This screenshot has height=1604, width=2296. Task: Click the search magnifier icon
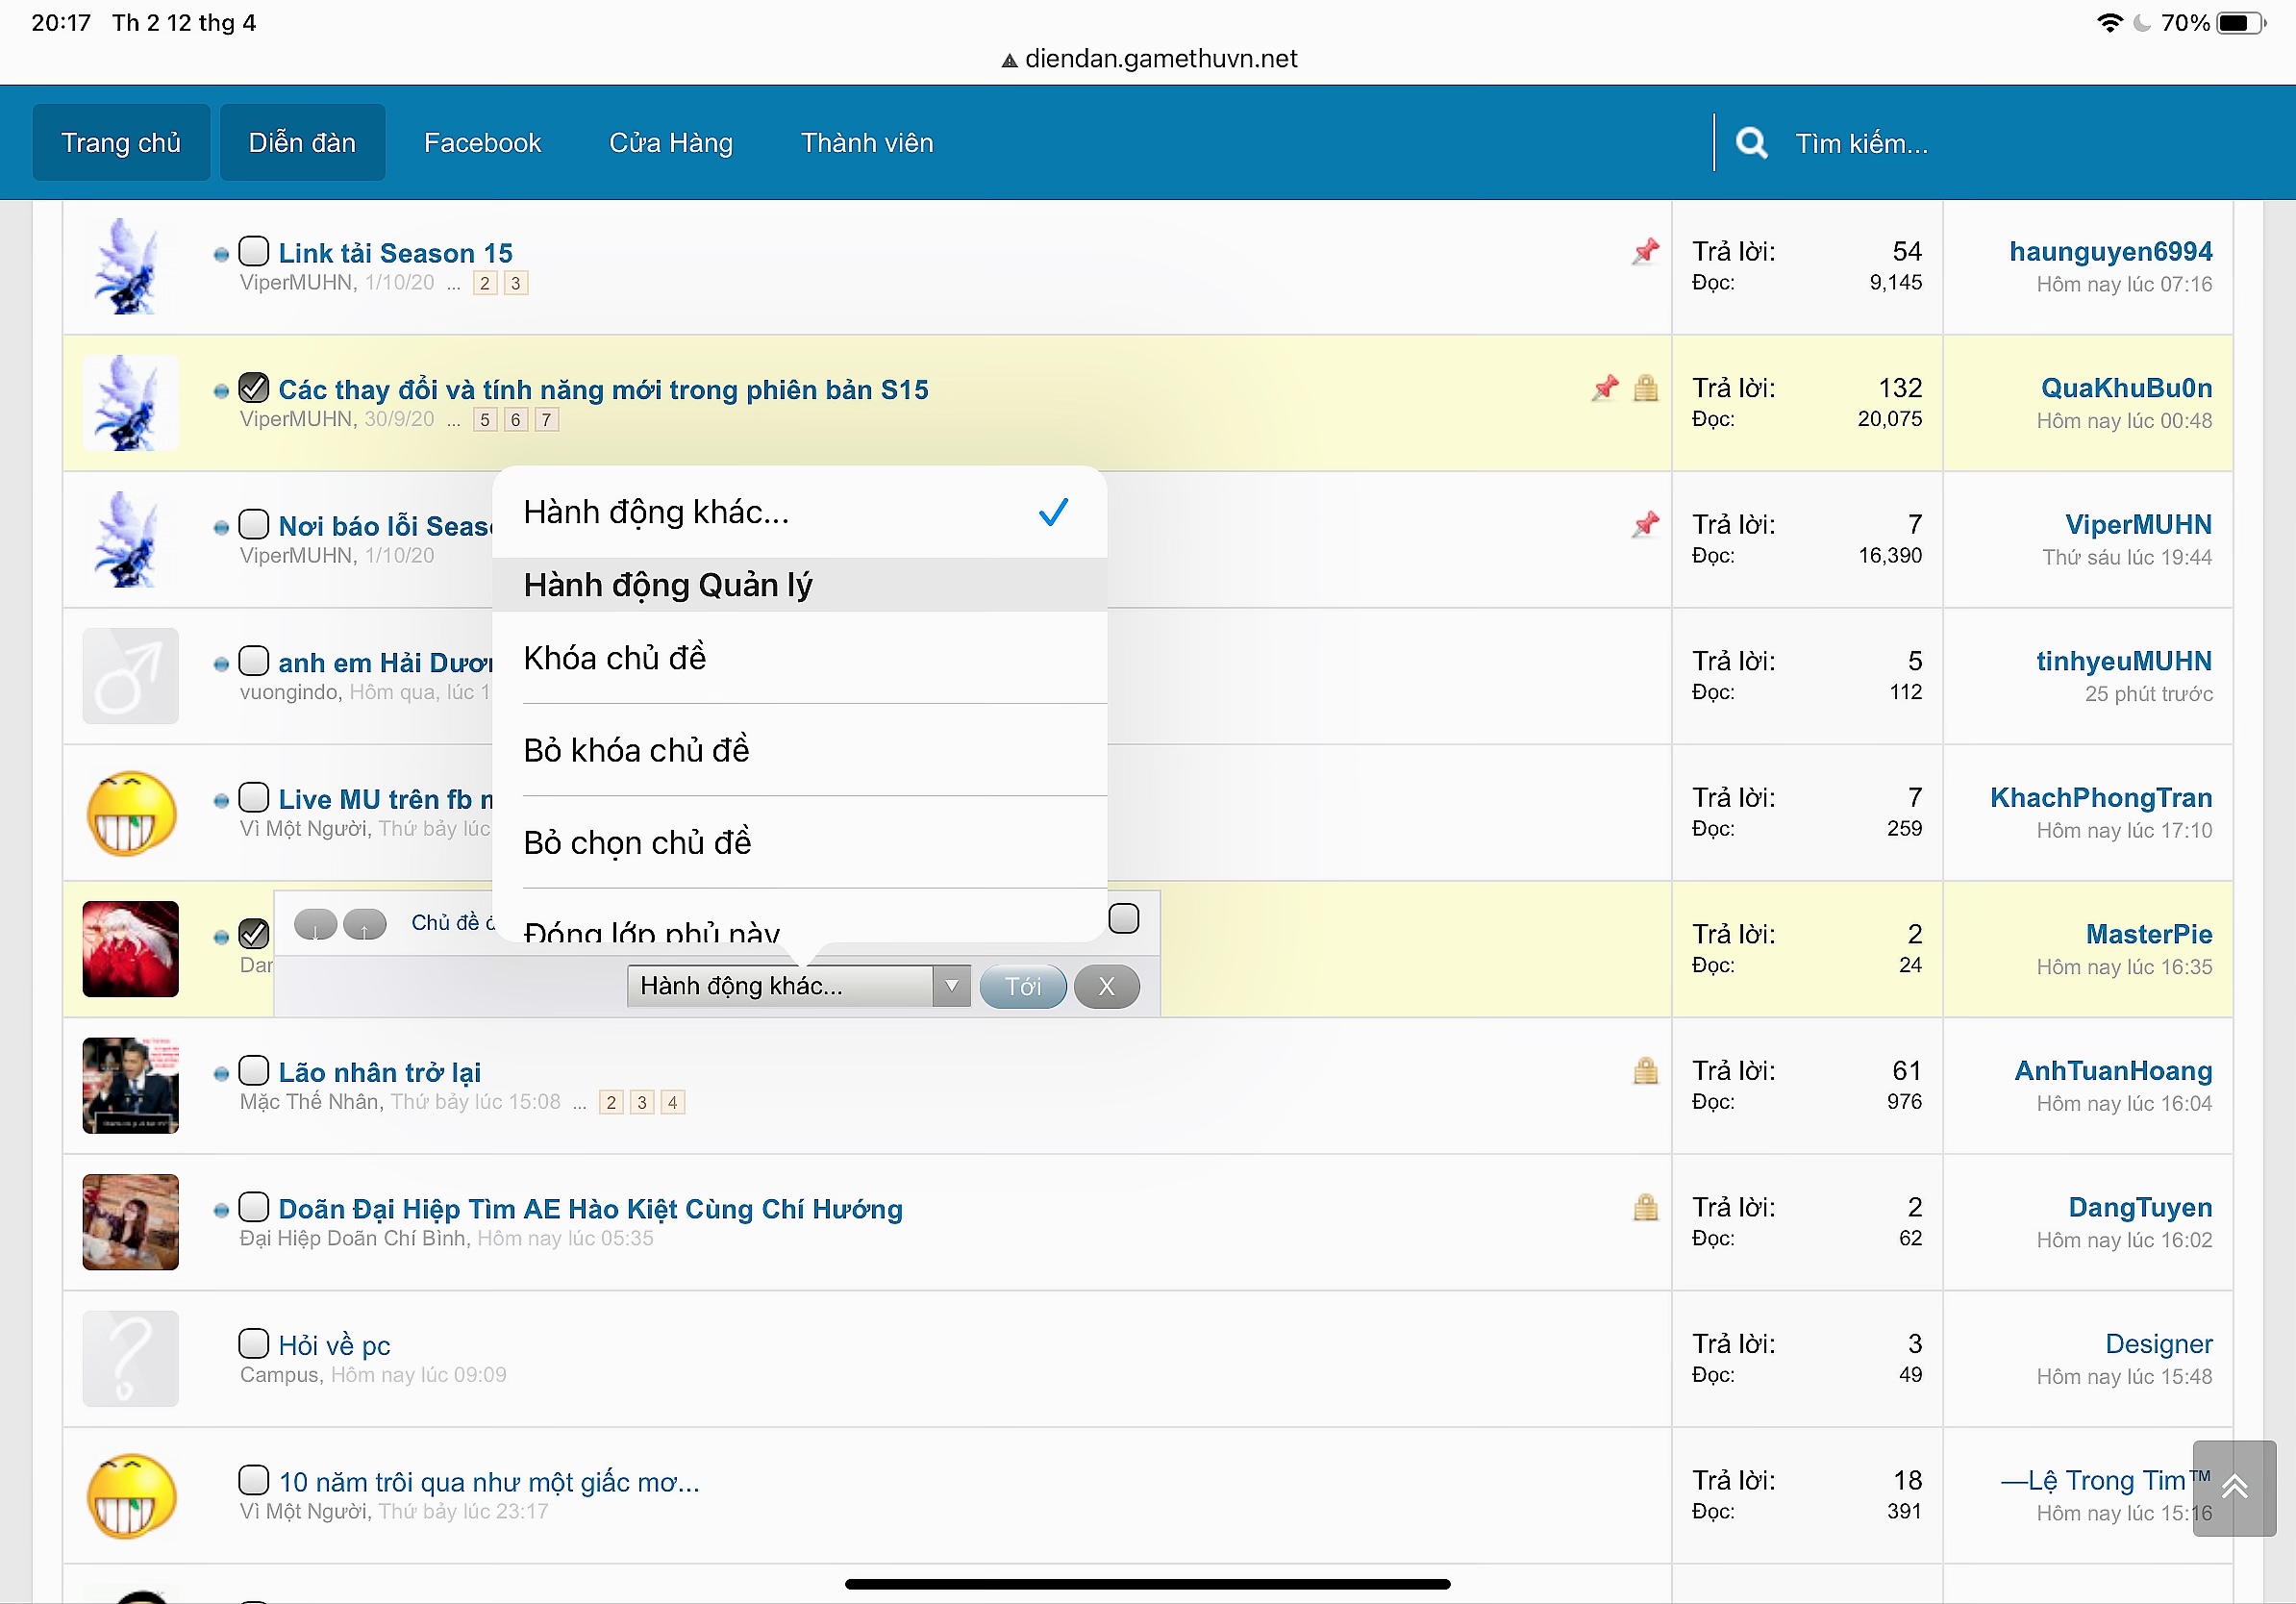click(1750, 143)
